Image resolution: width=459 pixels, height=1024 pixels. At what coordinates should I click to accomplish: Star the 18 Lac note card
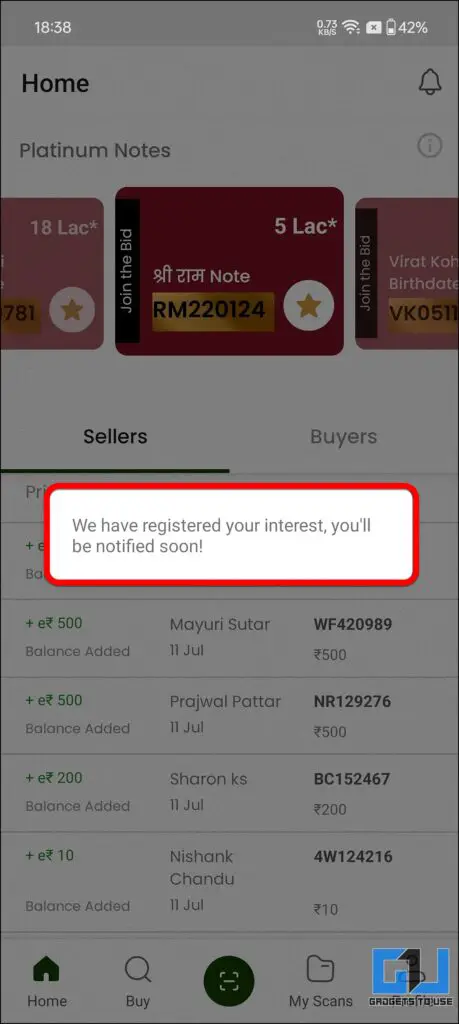tap(72, 310)
